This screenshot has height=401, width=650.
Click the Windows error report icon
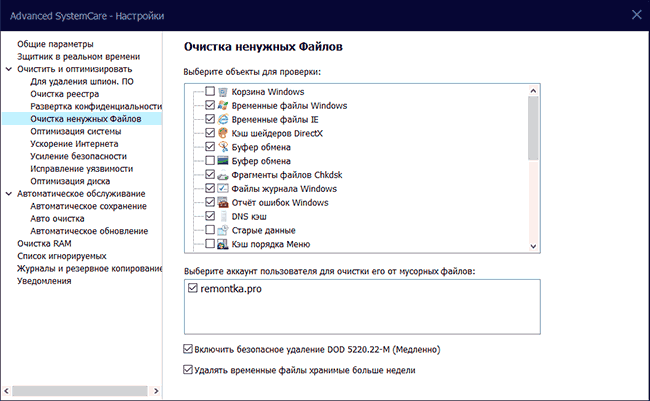(223, 202)
